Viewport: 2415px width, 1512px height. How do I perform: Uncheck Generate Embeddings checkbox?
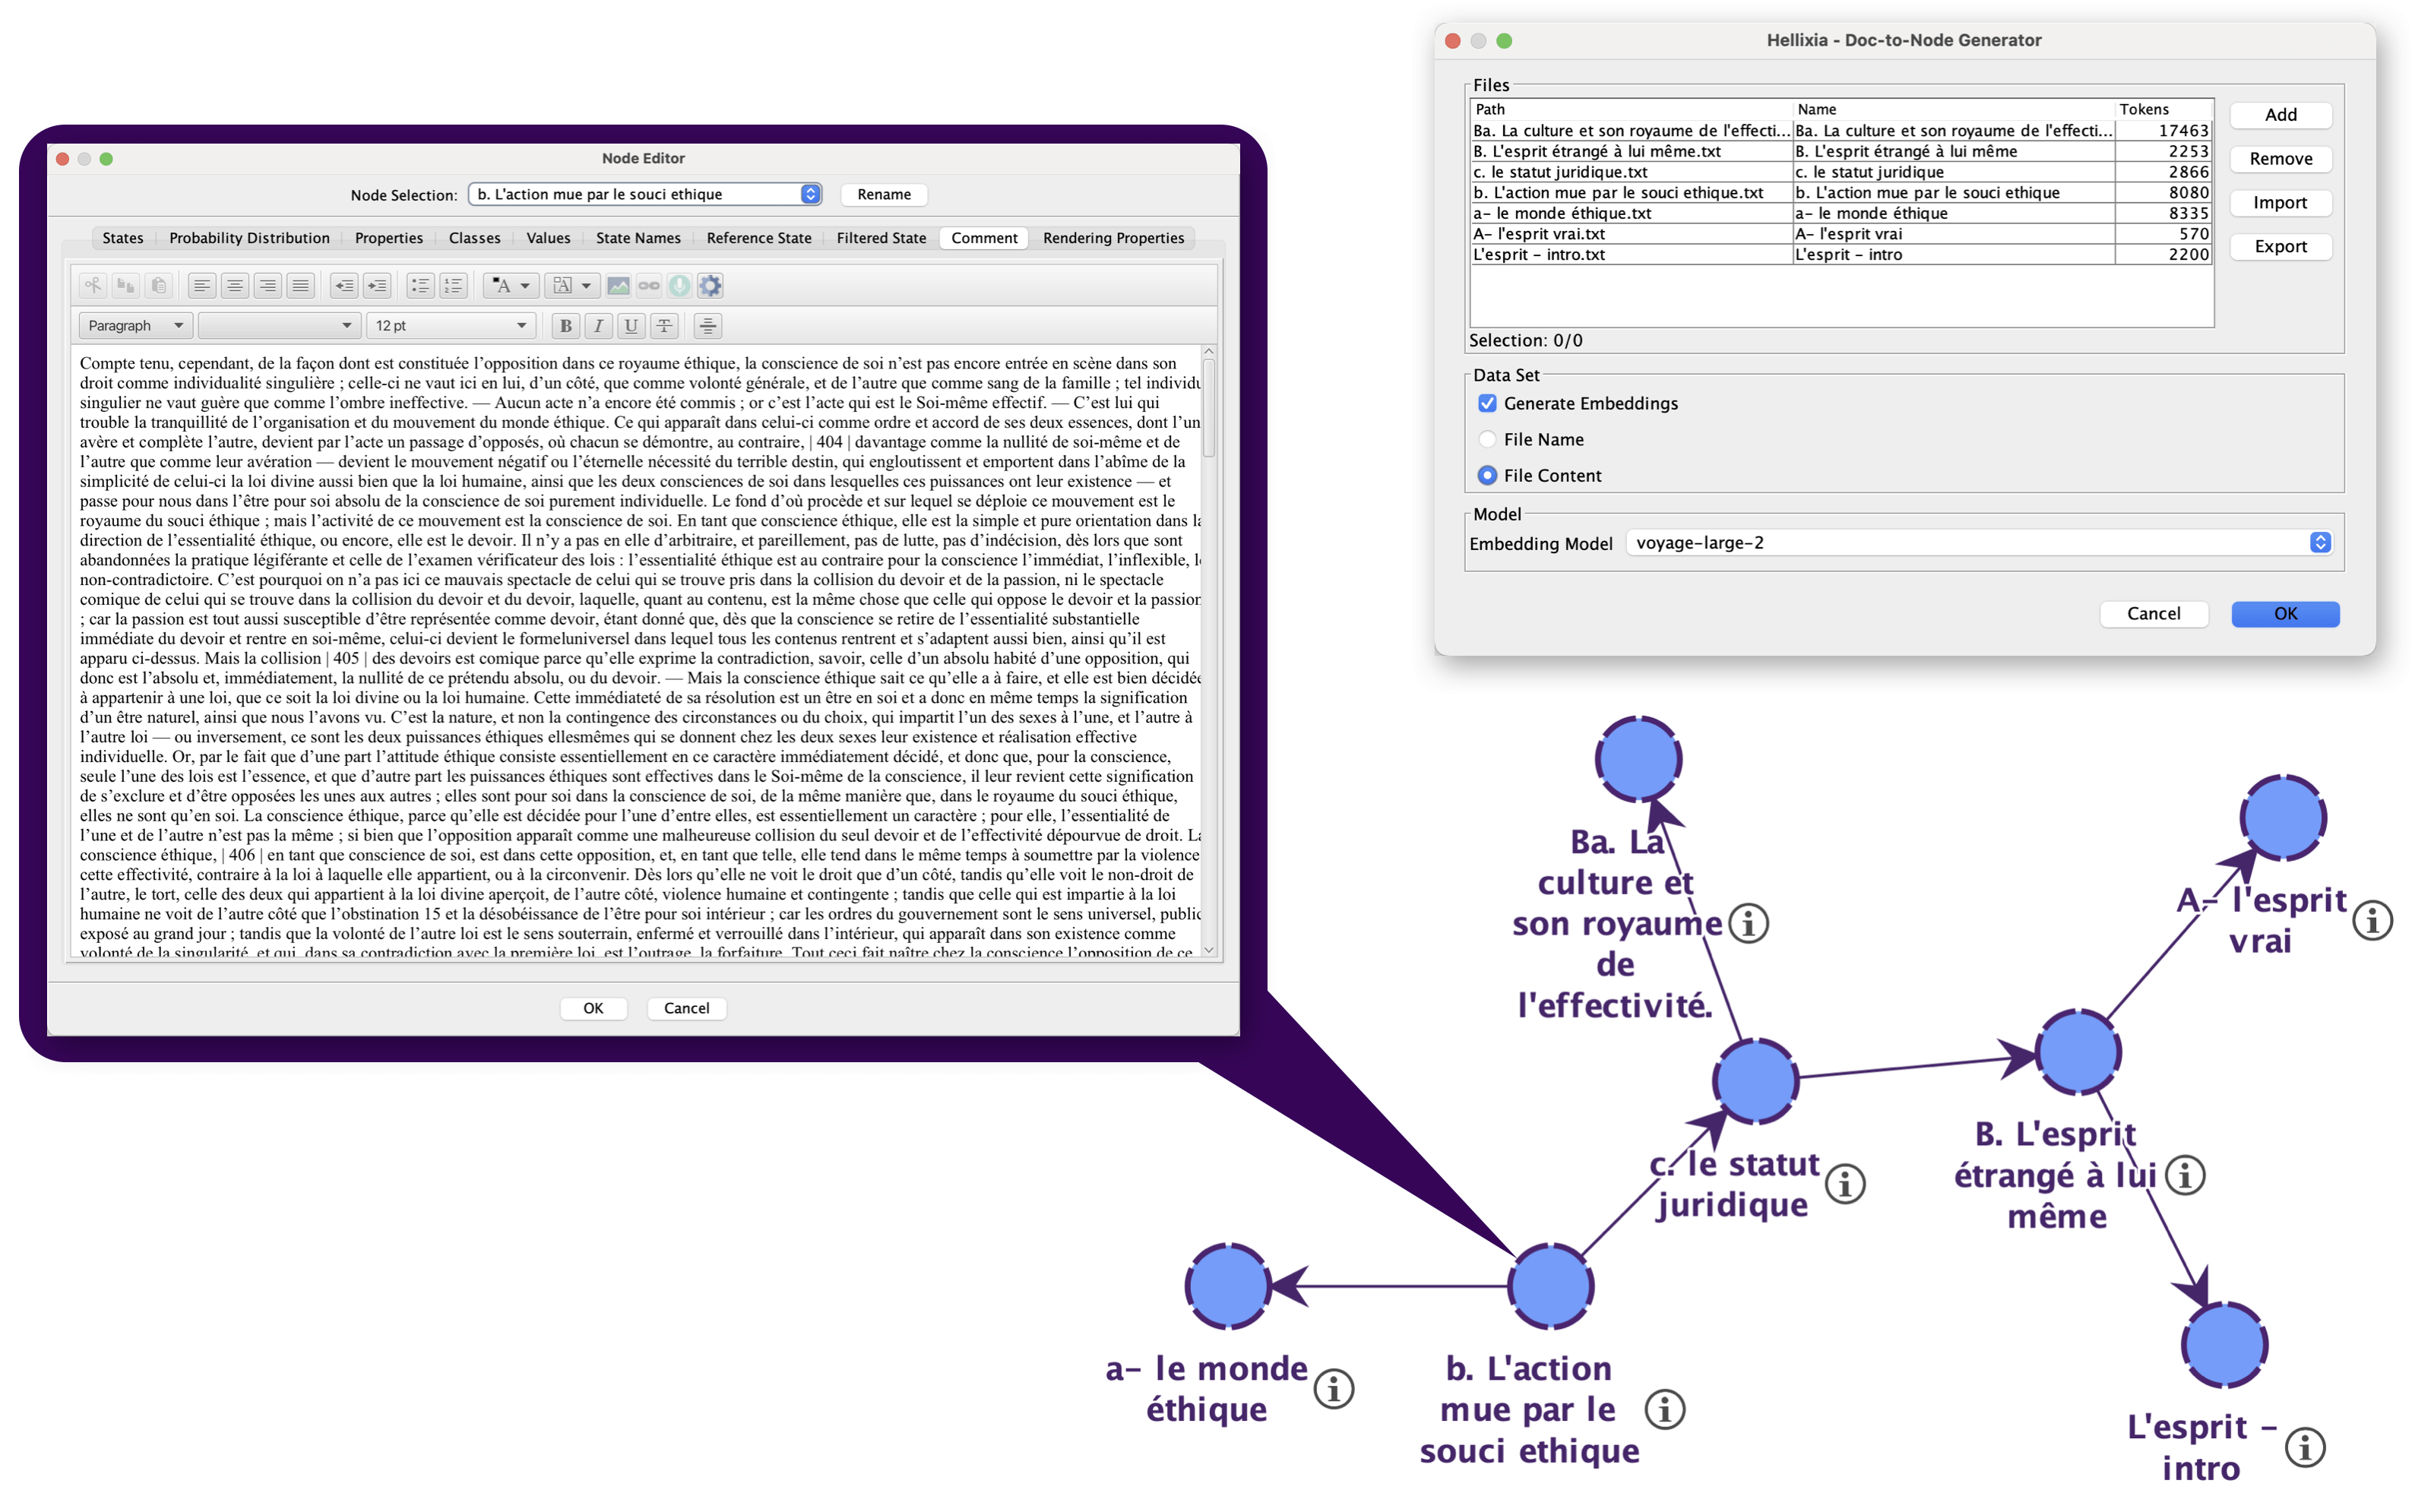click(1487, 403)
